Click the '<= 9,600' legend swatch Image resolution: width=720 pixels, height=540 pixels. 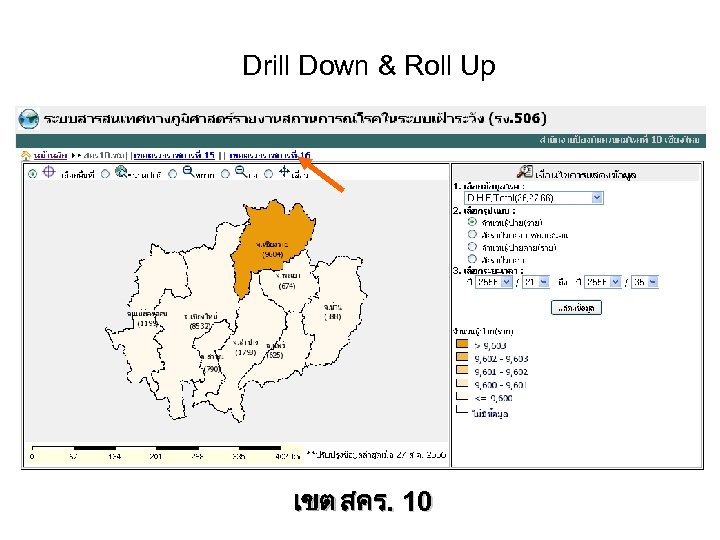462,396
